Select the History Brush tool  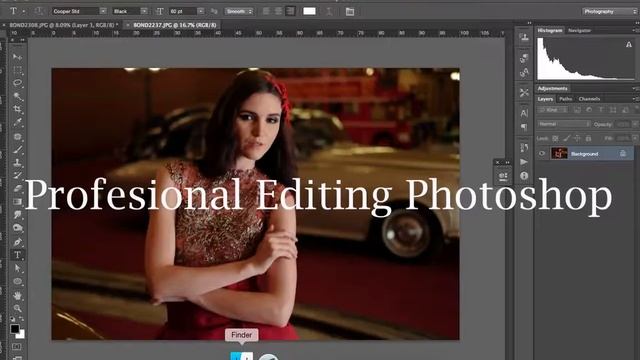[17, 176]
